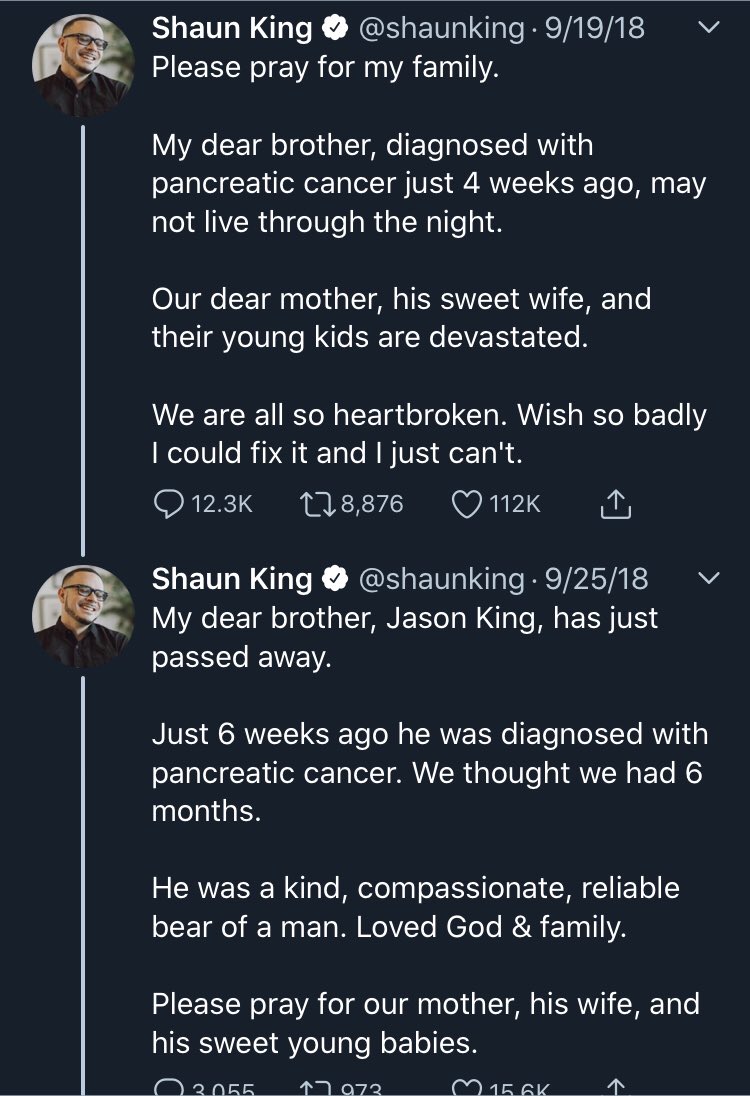Open the dropdown arrow on the 9/25/18 tweet

[x=708, y=579]
